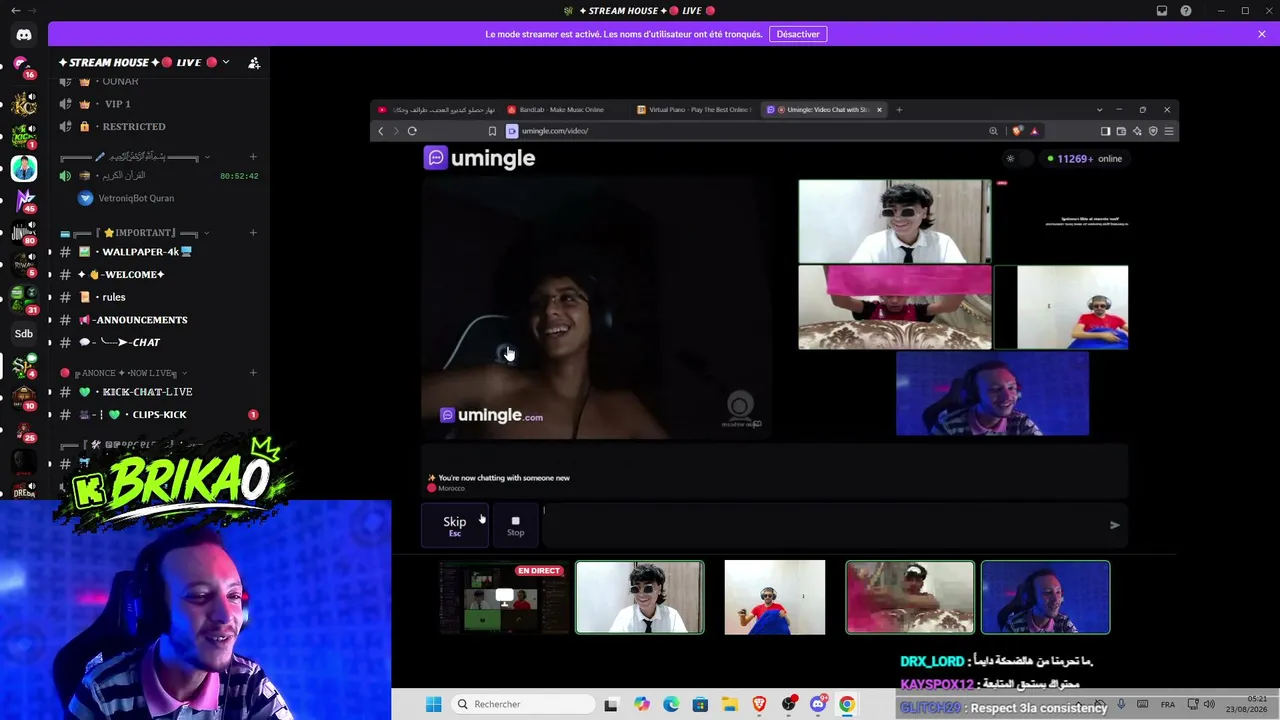Add a channel to ANONCE NOW LIVE category
The image size is (1280, 720).
(x=253, y=373)
